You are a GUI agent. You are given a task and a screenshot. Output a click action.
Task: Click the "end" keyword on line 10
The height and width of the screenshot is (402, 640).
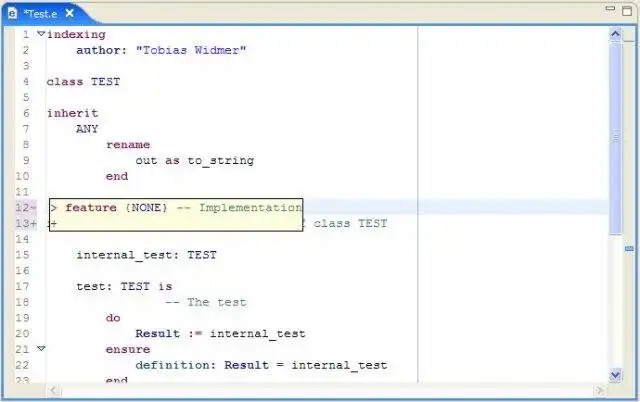(117, 176)
